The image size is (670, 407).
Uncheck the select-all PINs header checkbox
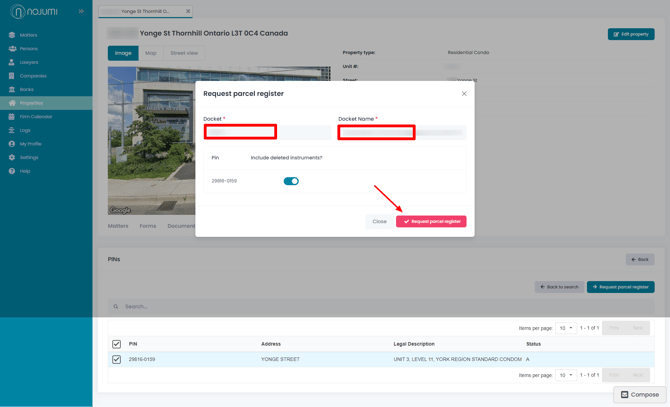pyautogui.click(x=117, y=344)
